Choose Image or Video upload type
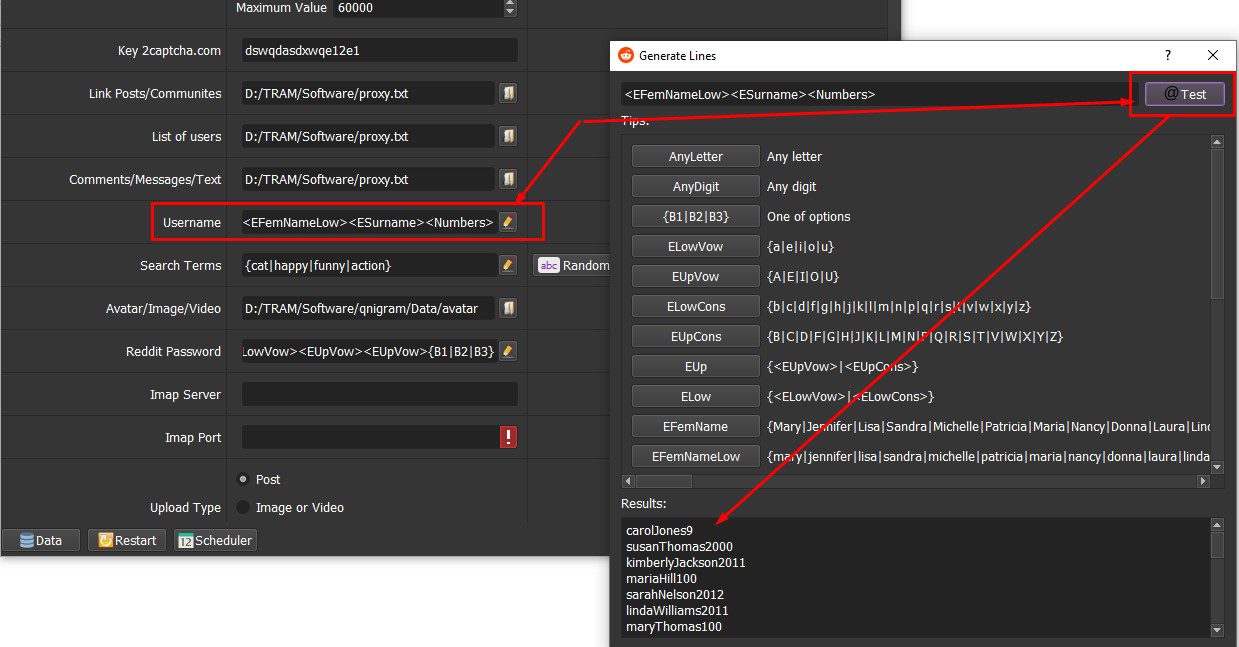 [x=242, y=507]
